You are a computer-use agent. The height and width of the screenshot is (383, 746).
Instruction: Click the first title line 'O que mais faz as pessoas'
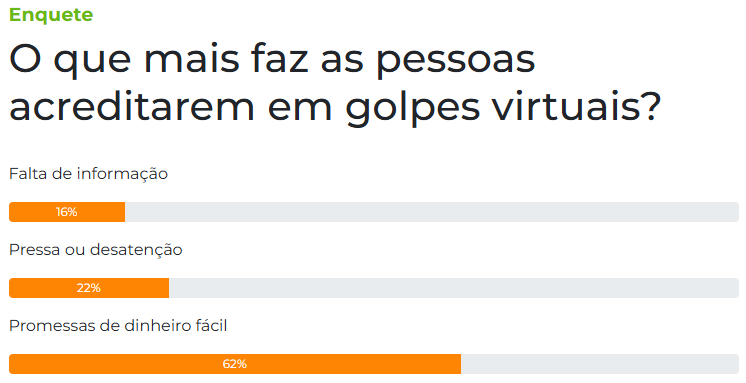[272, 61]
